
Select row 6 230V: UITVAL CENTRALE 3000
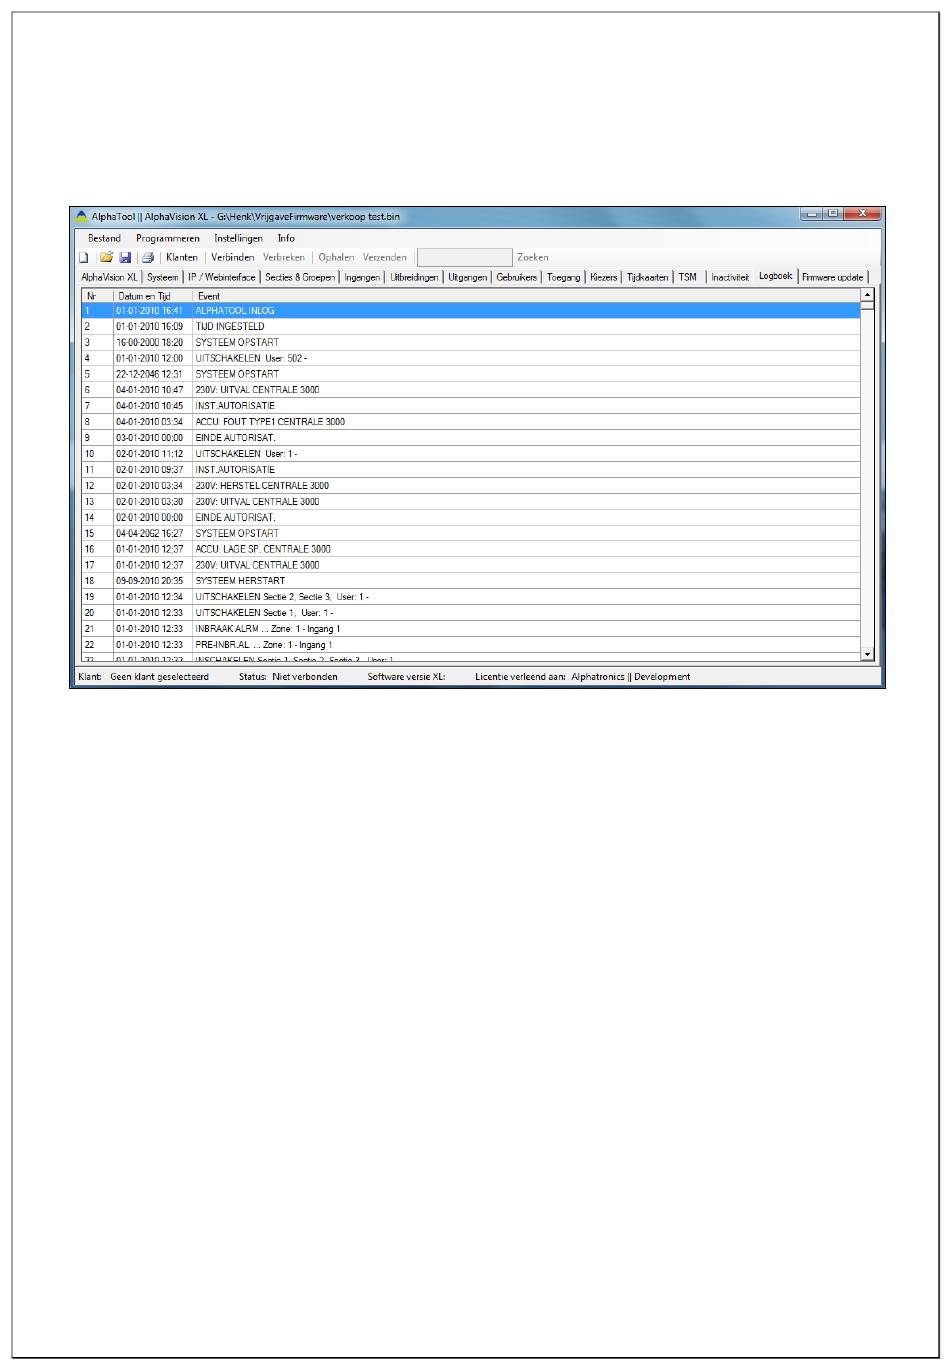(x=471, y=390)
